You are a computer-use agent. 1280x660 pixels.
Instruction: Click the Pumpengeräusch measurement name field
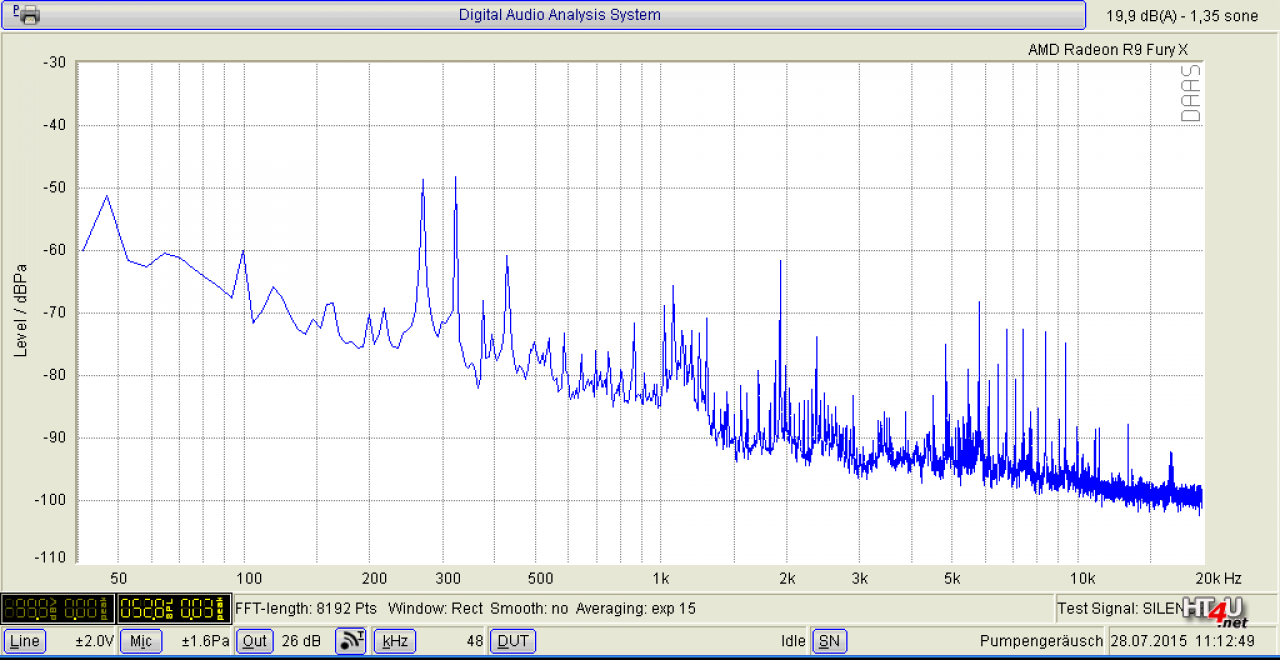[1041, 641]
